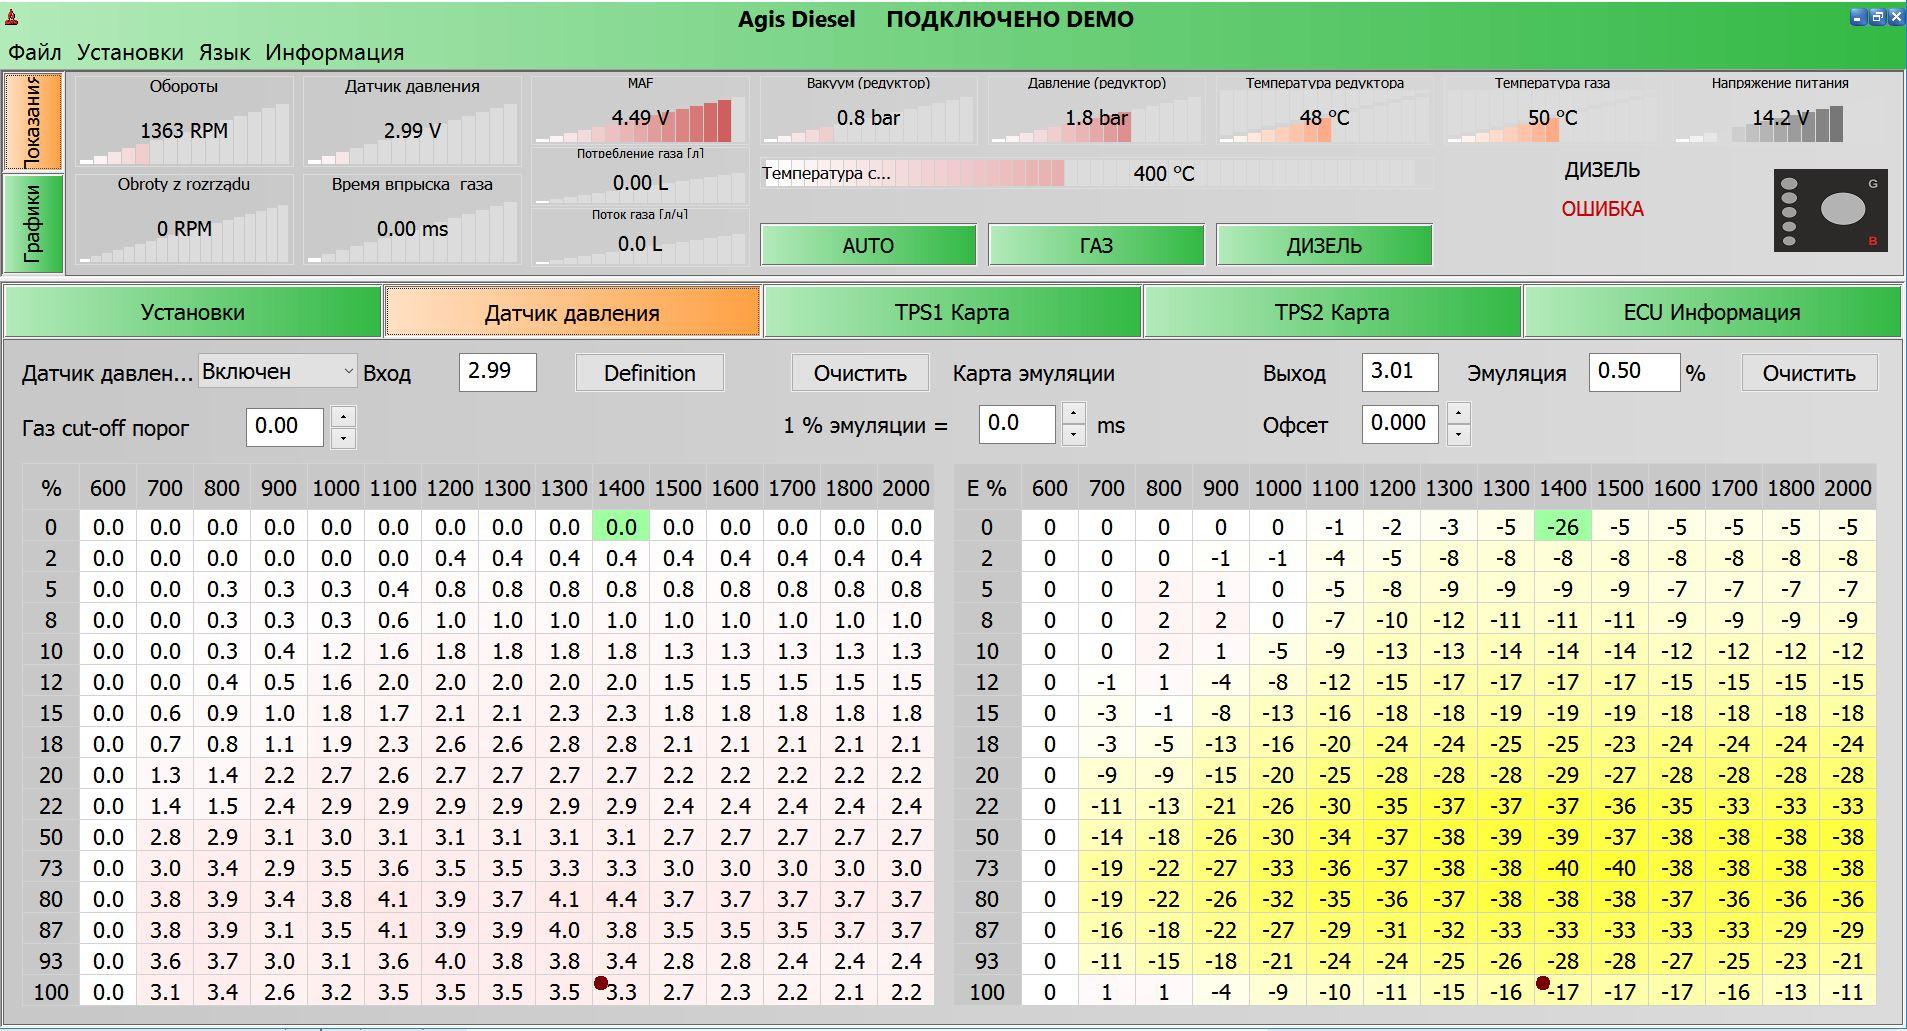The width and height of the screenshot is (1907, 1031).
Task: Click the Температура с... 400 °C bar
Action: click(1097, 173)
